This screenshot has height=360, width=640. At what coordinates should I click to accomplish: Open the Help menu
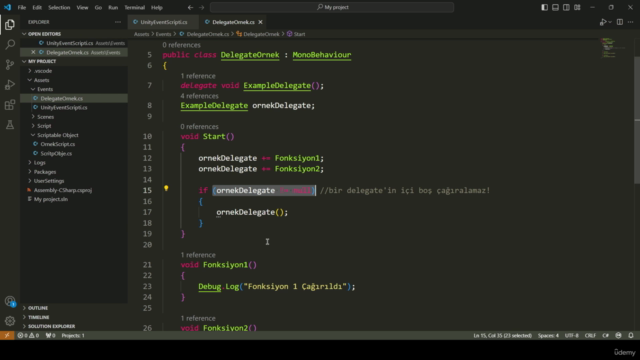157,7
